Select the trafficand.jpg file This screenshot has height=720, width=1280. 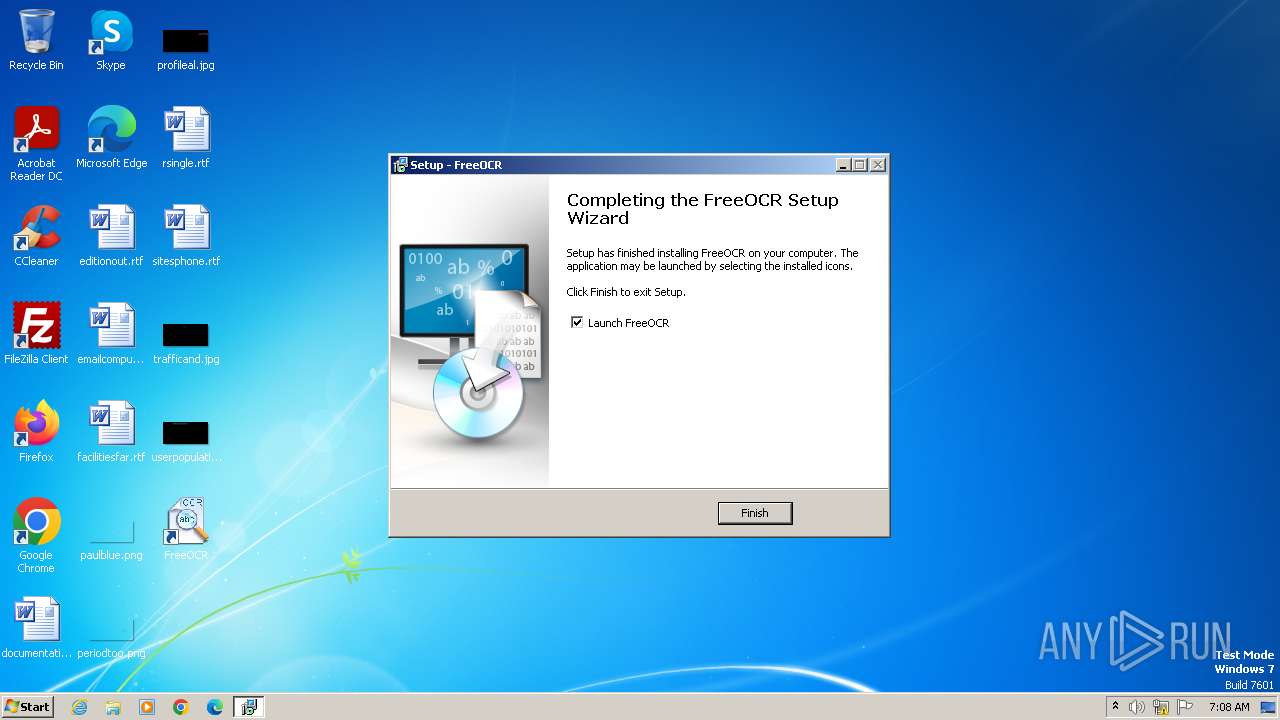pyautogui.click(x=186, y=343)
